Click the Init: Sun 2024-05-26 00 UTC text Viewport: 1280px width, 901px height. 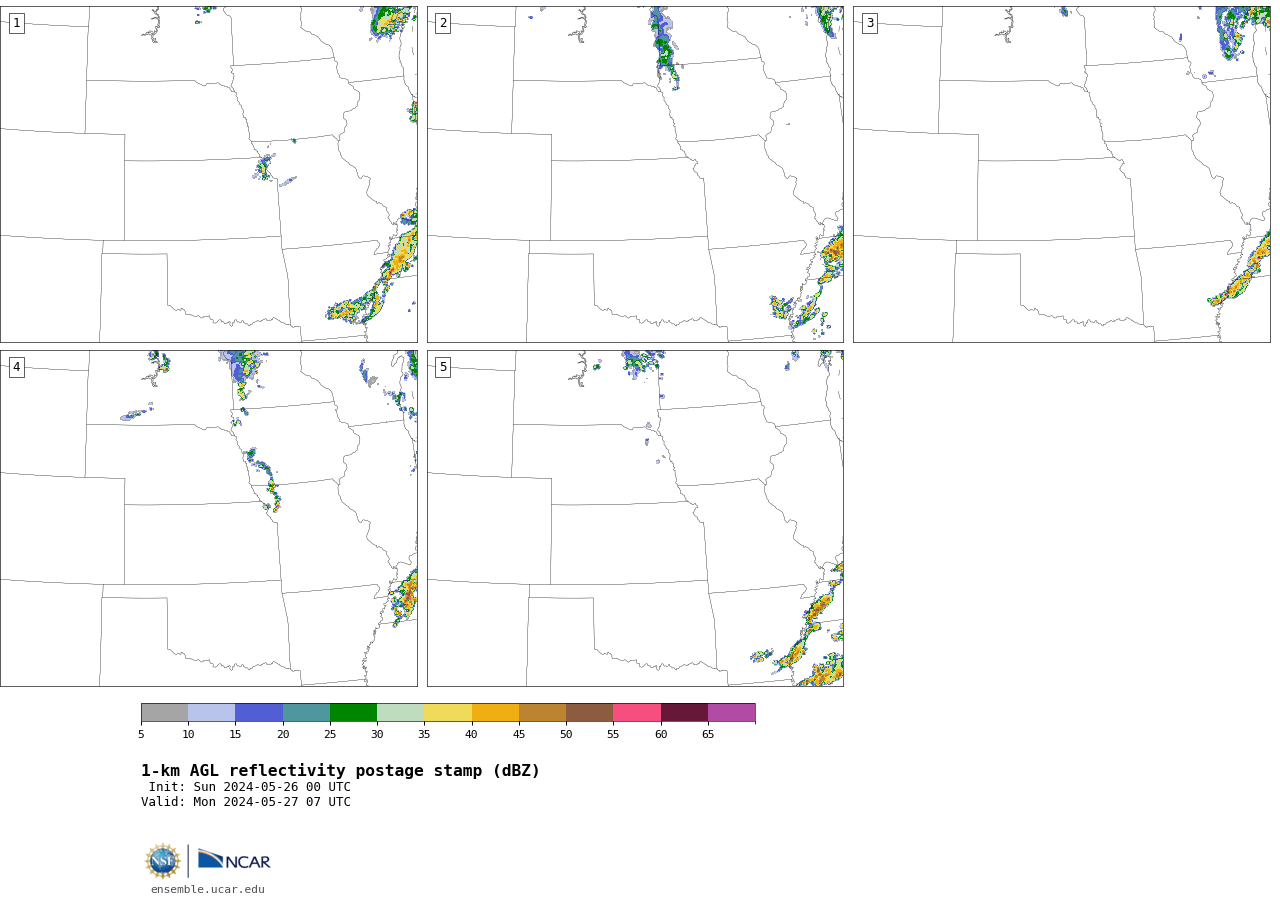tap(250, 787)
